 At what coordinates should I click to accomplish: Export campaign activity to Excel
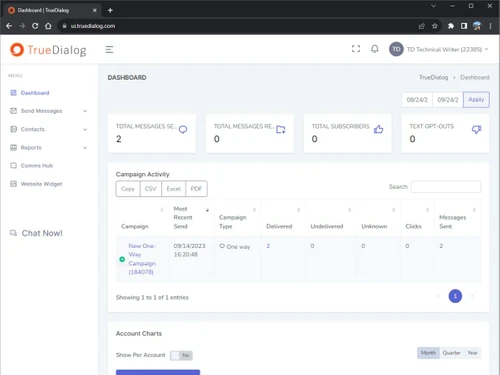[x=173, y=189]
